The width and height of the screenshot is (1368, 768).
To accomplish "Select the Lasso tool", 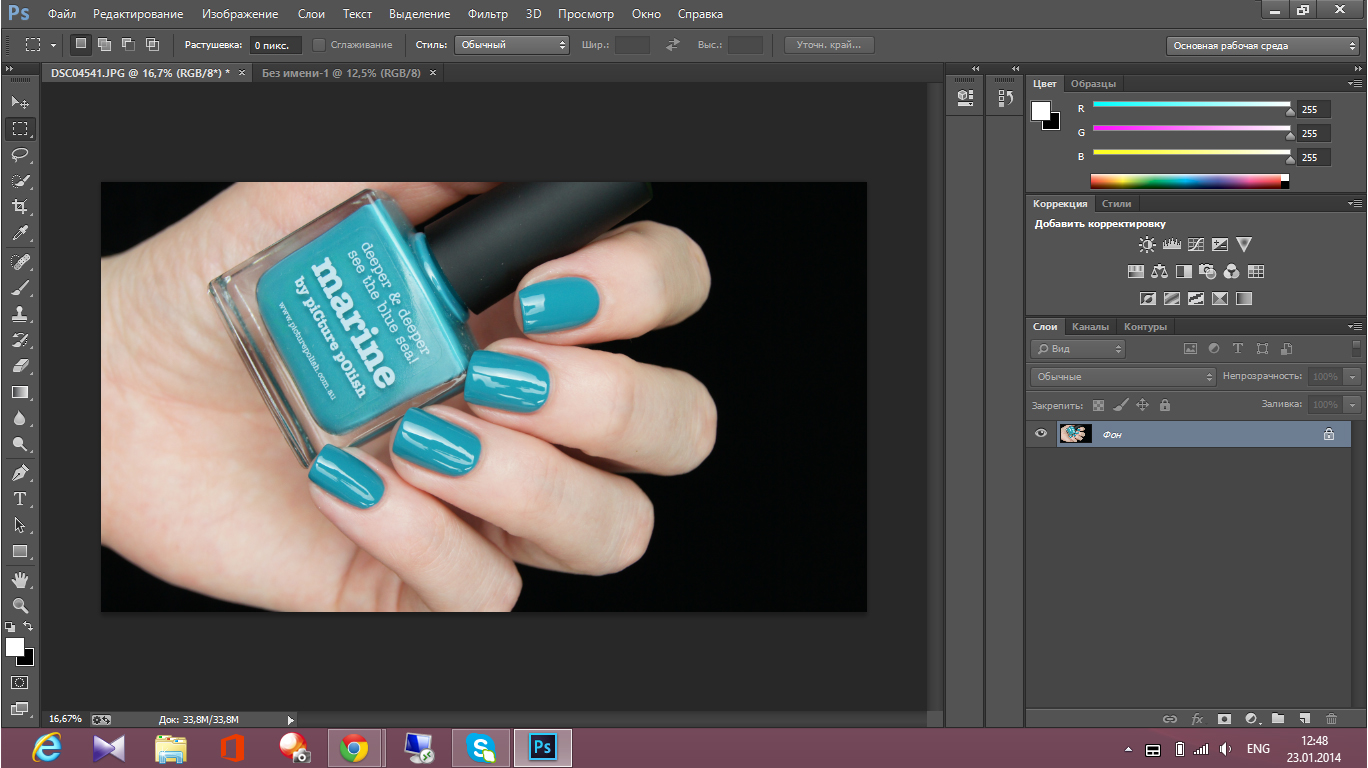I will coord(20,155).
